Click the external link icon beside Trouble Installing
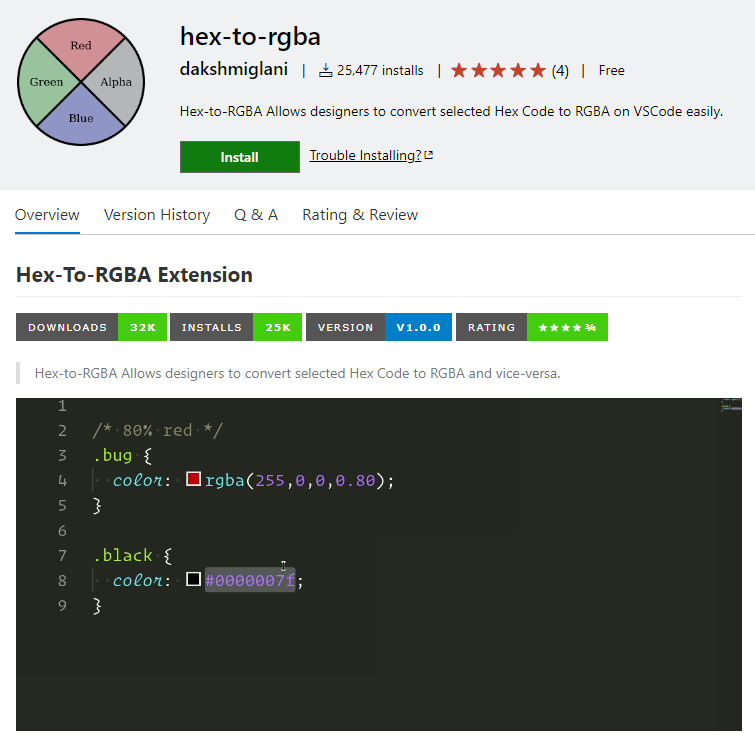This screenshot has height=744, width=755. (x=429, y=155)
